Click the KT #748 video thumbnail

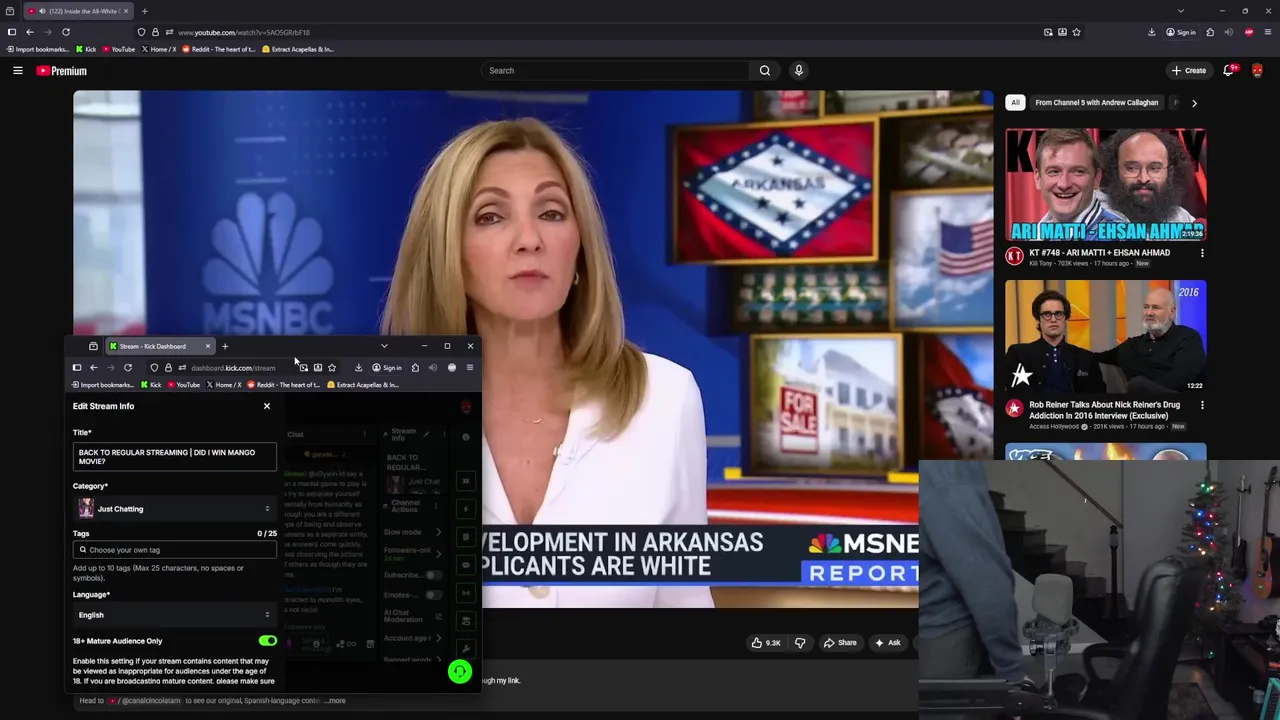click(1106, 185)
